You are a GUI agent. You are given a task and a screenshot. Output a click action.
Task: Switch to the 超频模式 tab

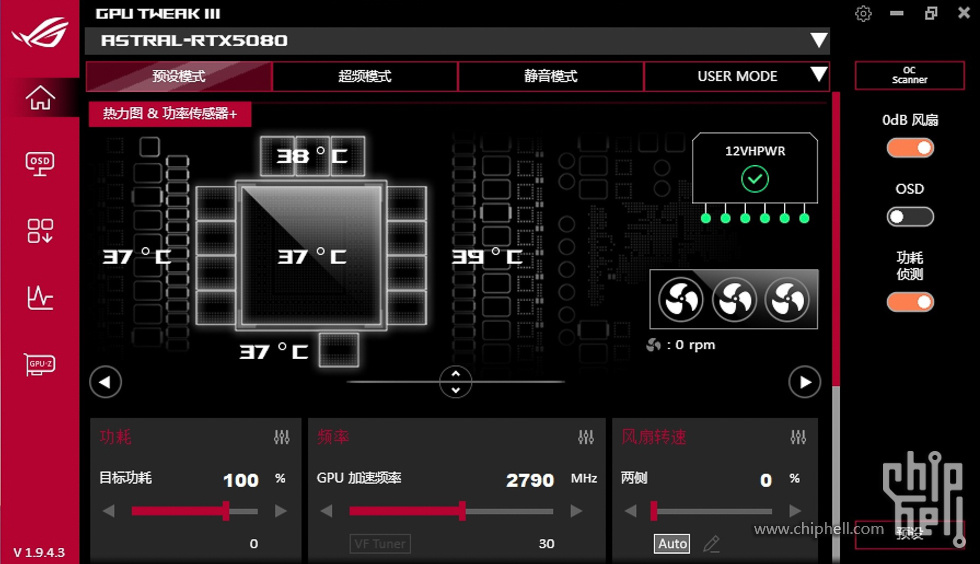tap(365, 76)
